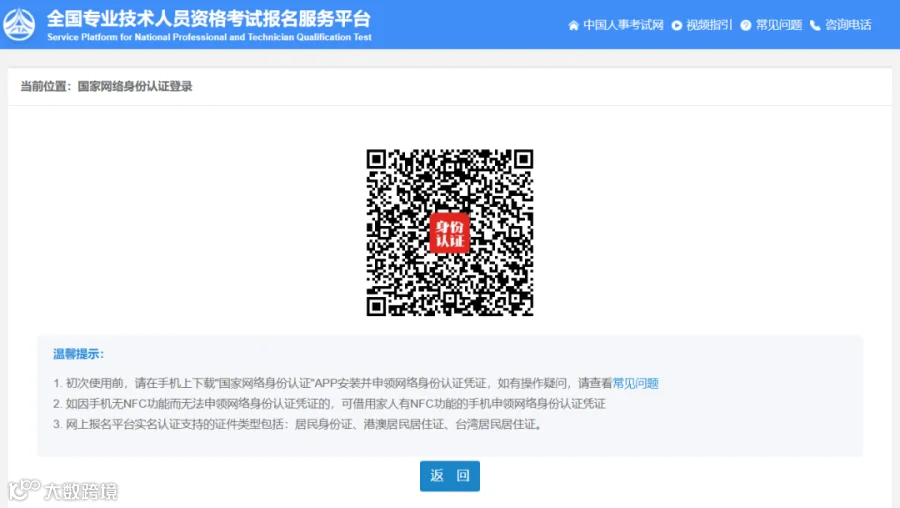Open the 视频指引 video guide link
The image size is (900, 508).
click(x=709, y=25)
